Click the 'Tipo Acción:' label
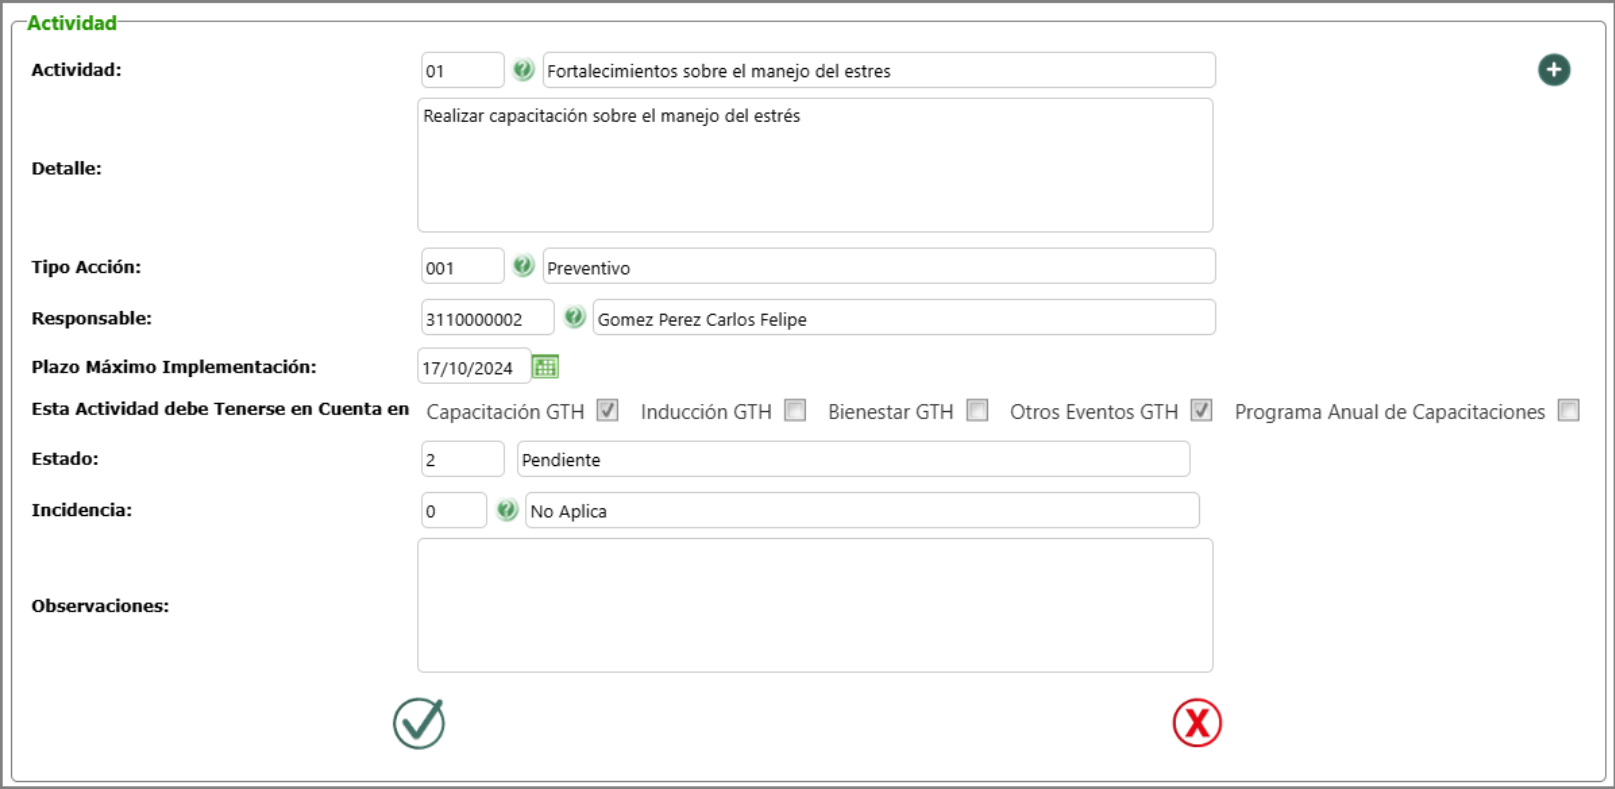1615x789 pixels. pyautogui.click(x=86, y=267)
